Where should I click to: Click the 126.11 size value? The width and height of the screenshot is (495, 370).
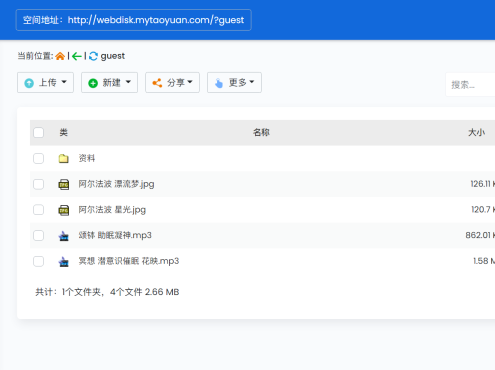(482, 184)
